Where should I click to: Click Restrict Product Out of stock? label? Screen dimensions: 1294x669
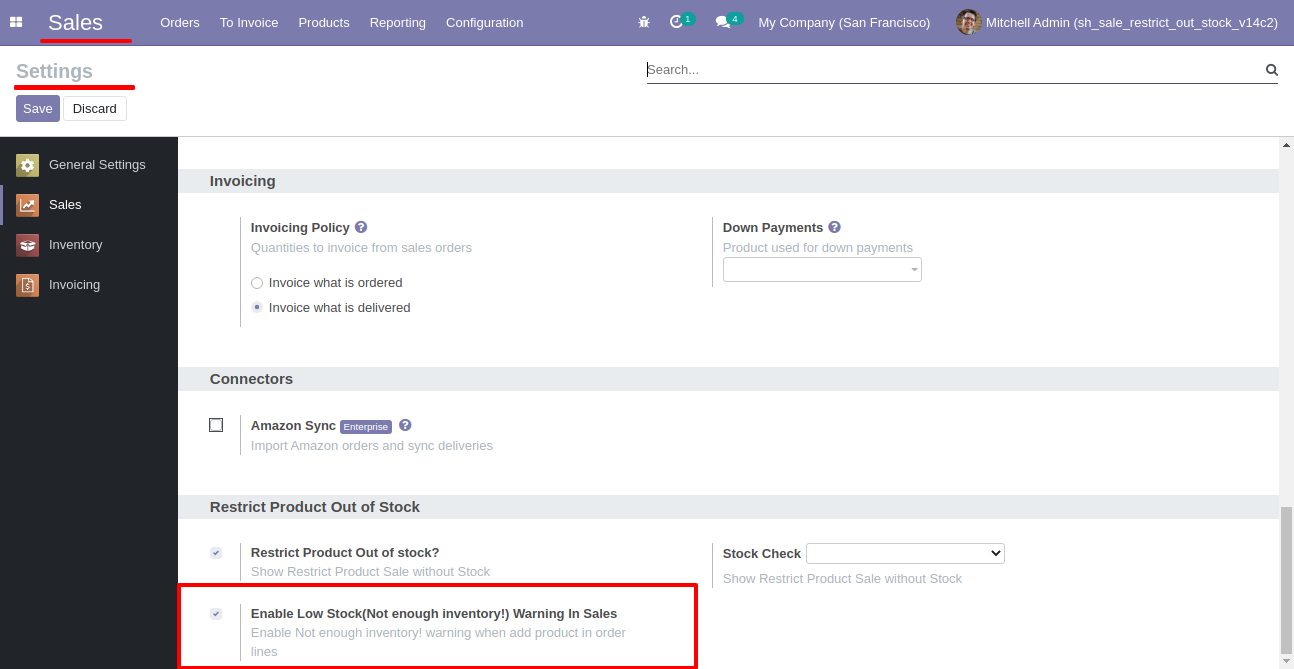[345, 553]
